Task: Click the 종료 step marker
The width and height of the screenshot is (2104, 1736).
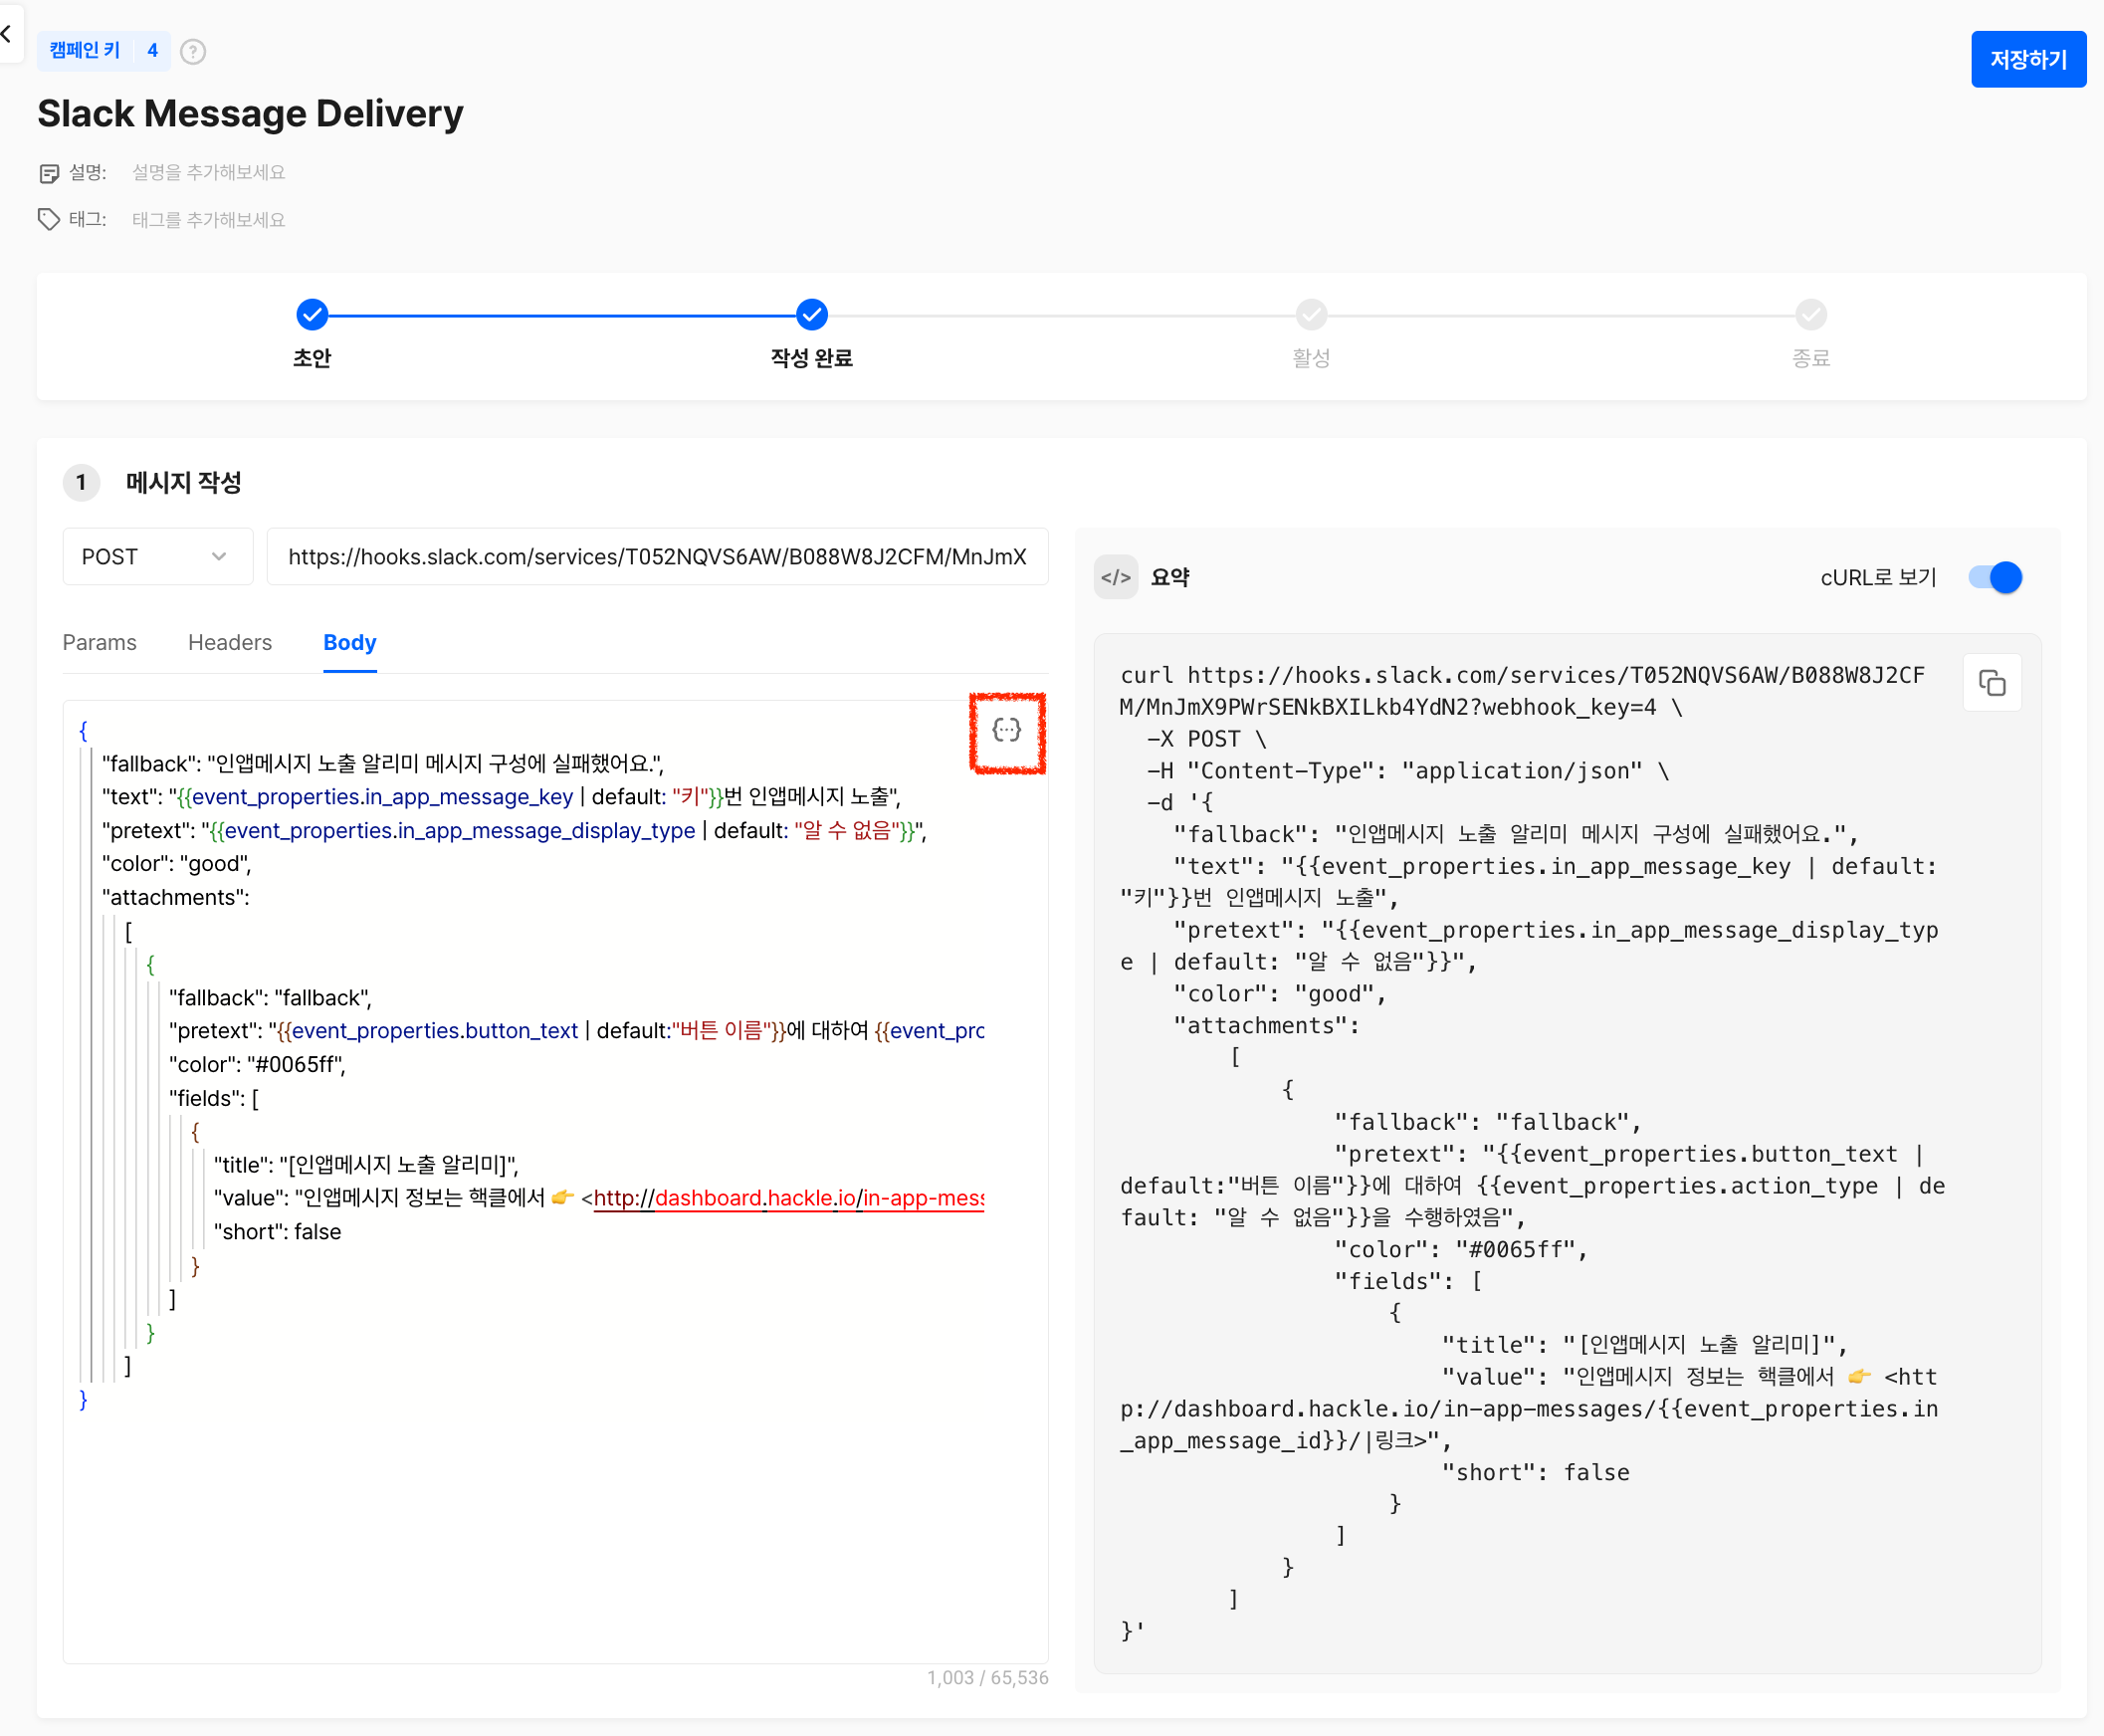Action: tap(1811, 315)
